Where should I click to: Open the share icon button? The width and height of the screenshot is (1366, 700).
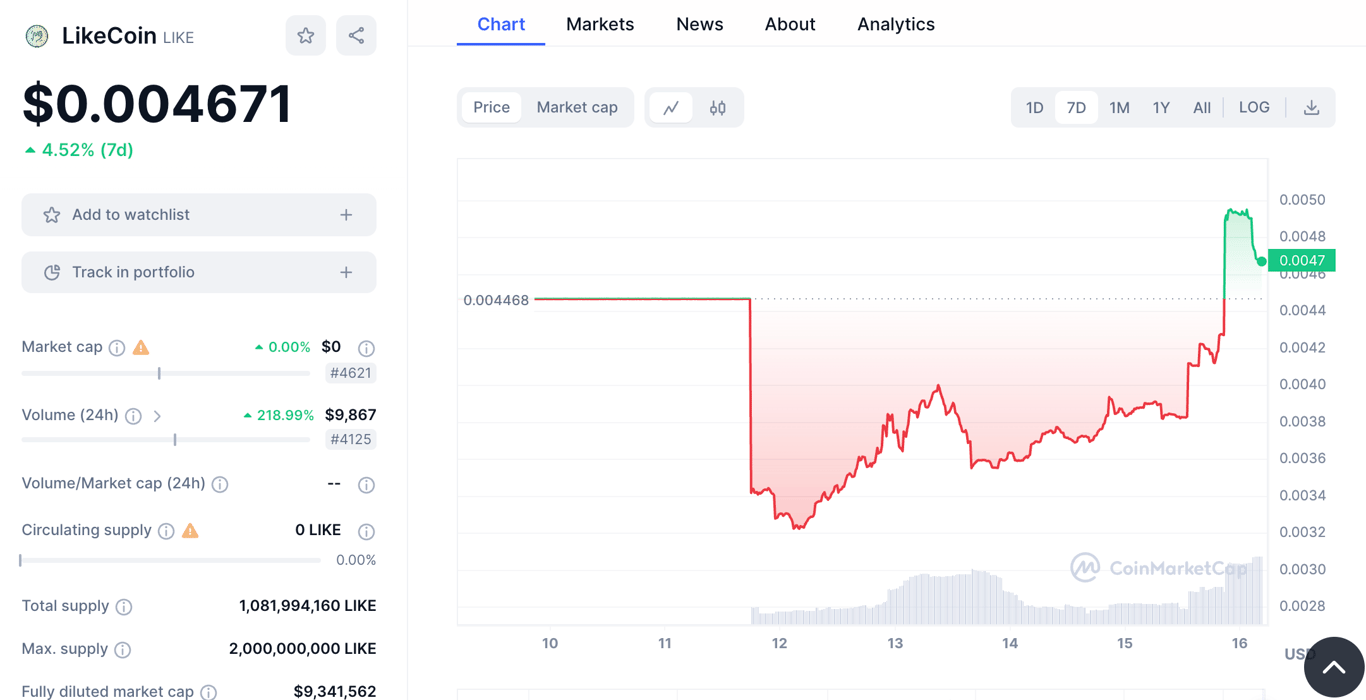click(x=356, y=36)
